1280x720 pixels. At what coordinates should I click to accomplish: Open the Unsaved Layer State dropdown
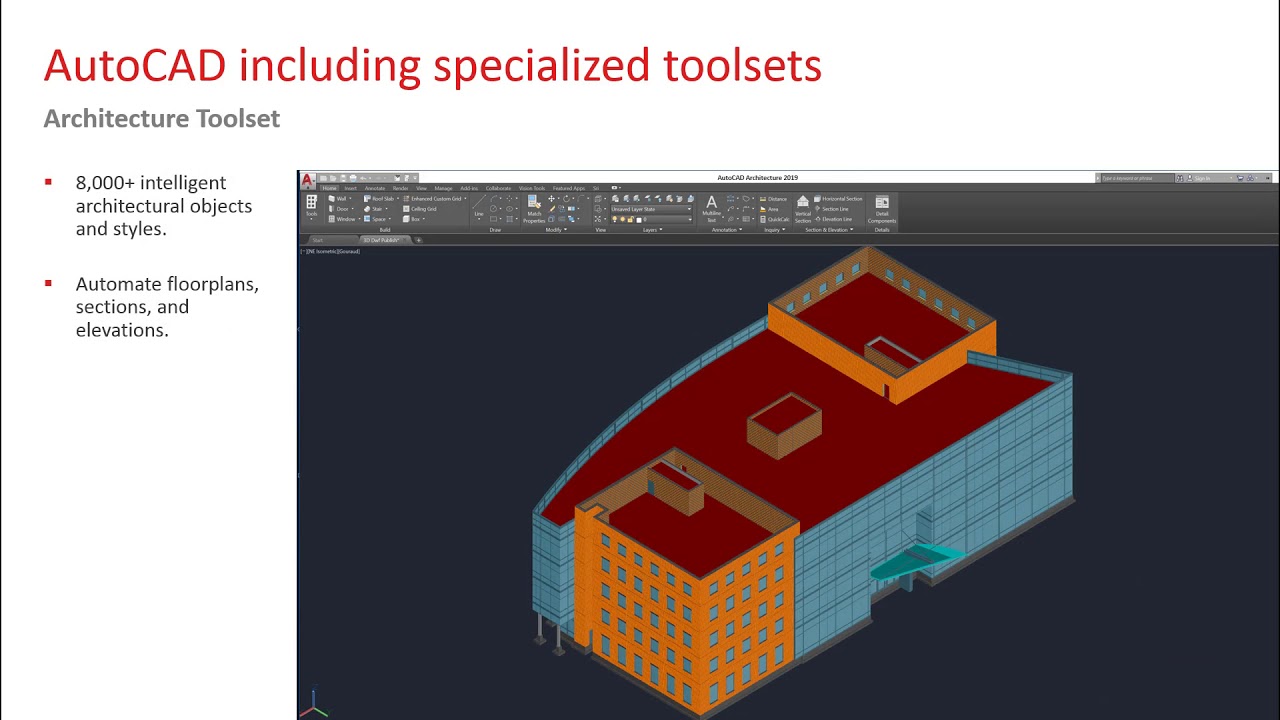point(652,209)
